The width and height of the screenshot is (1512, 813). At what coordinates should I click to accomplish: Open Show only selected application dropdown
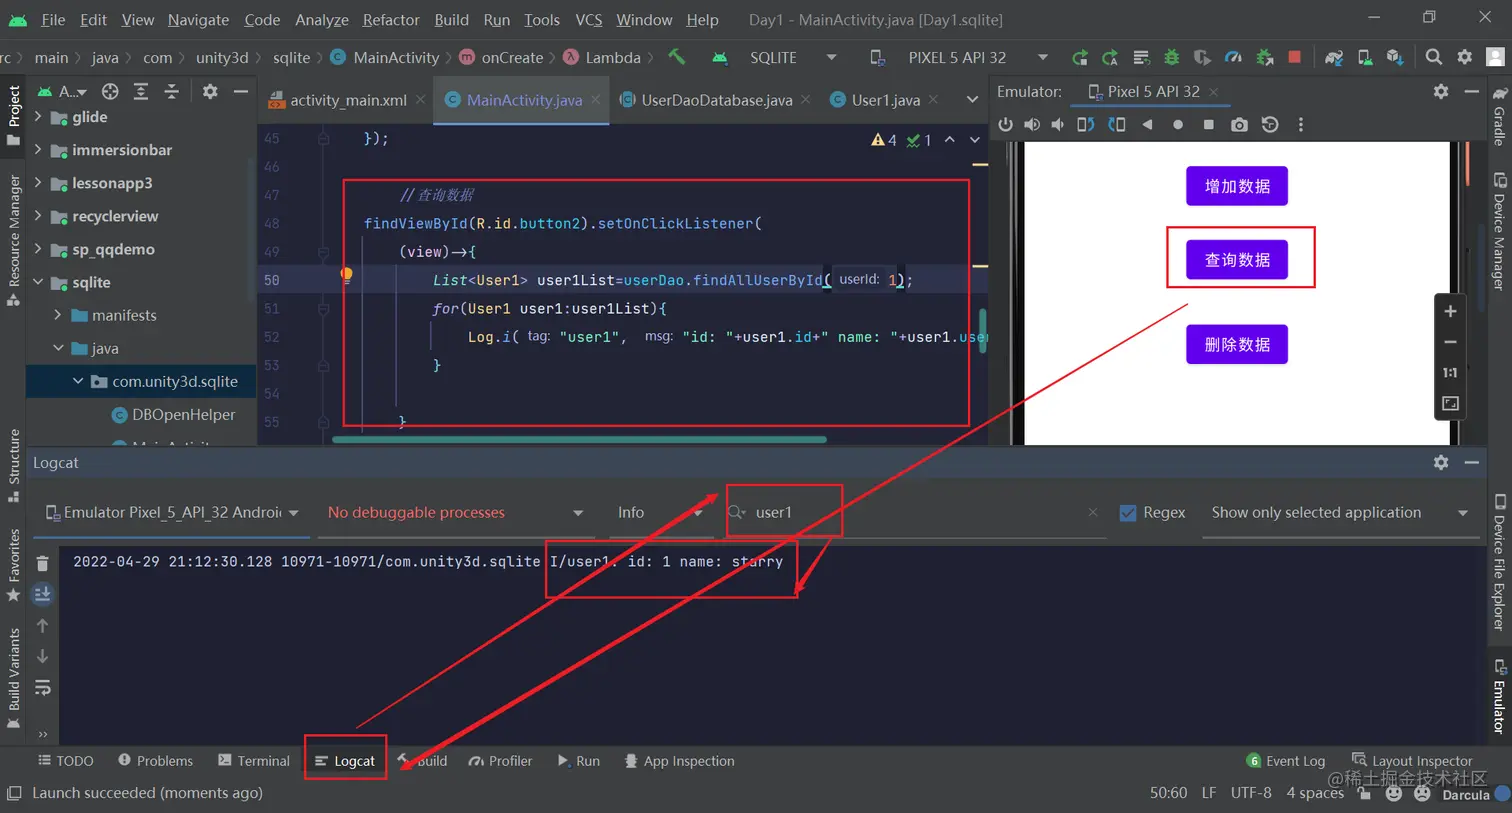coord(1340,512)
